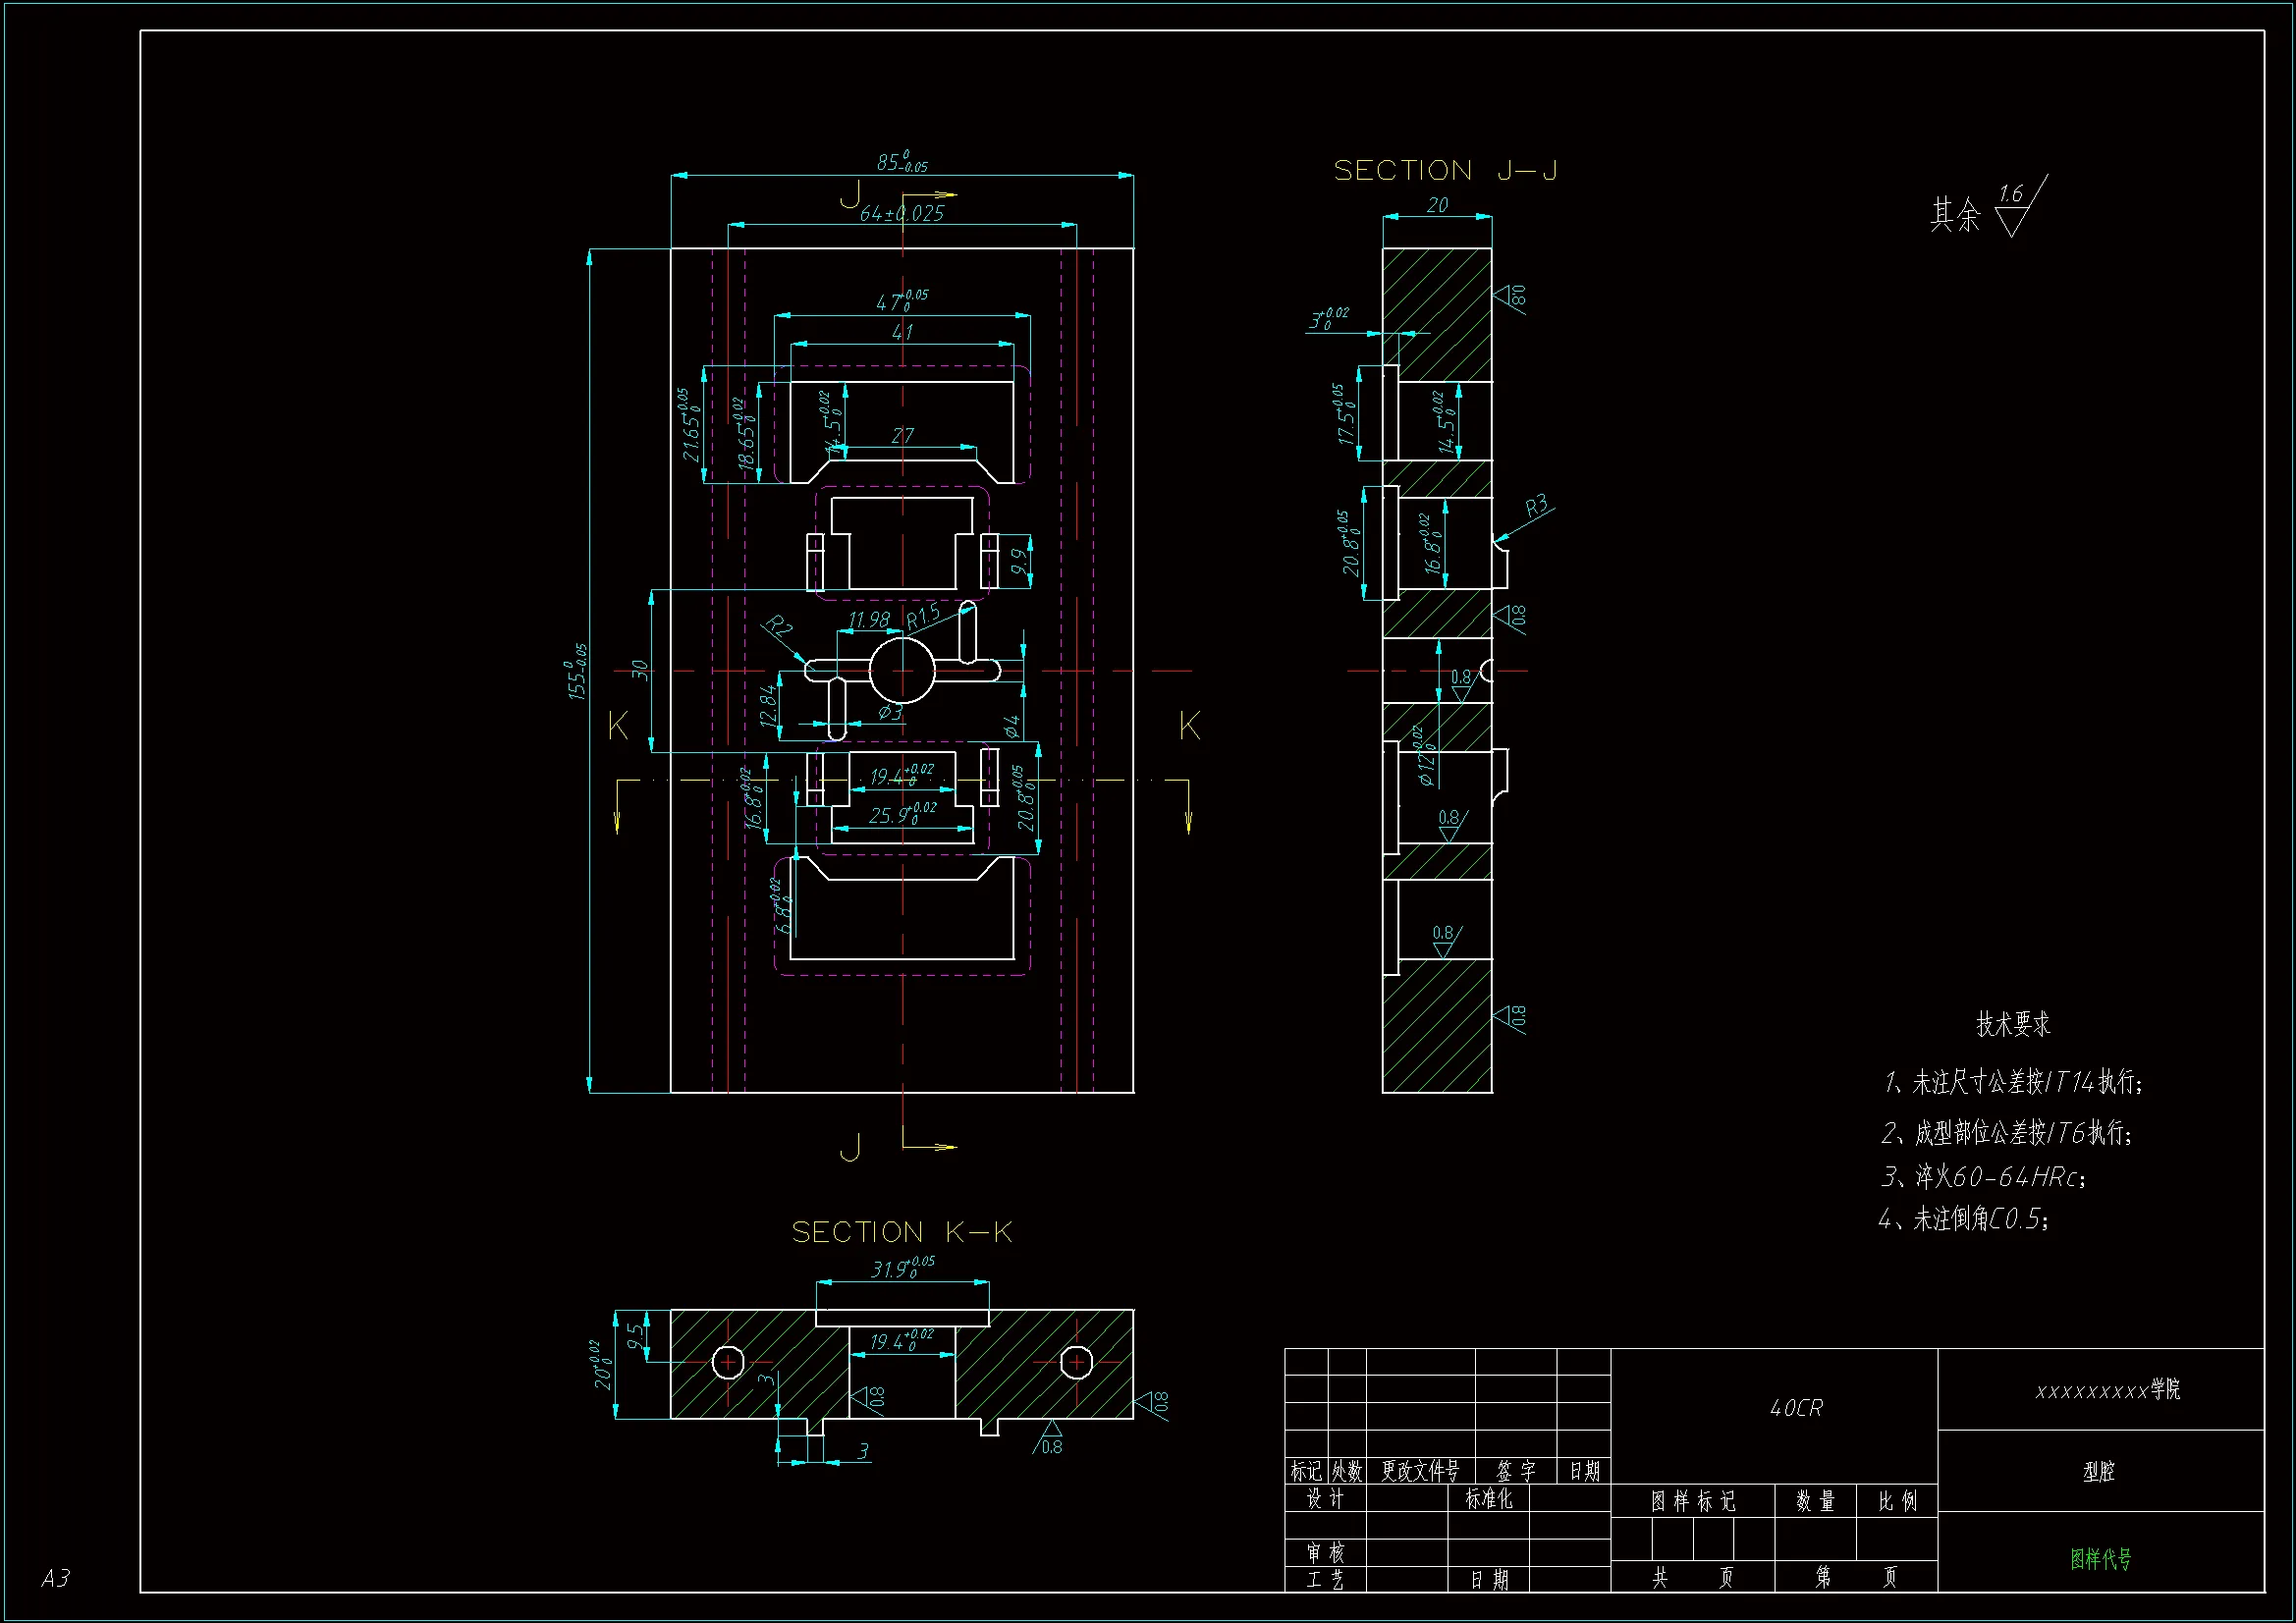Click the 型腔 part name cell
Image resolution: width=2296 pixels, height=1623 pixels.
point(2099,1471)
